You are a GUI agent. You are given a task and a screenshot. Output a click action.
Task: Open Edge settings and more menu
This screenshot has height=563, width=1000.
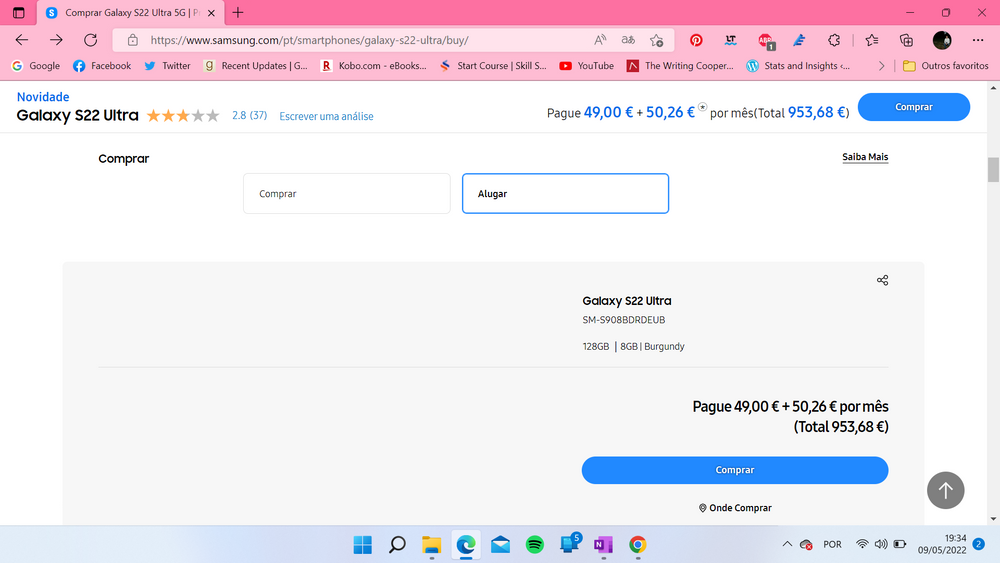pos(978,40)
